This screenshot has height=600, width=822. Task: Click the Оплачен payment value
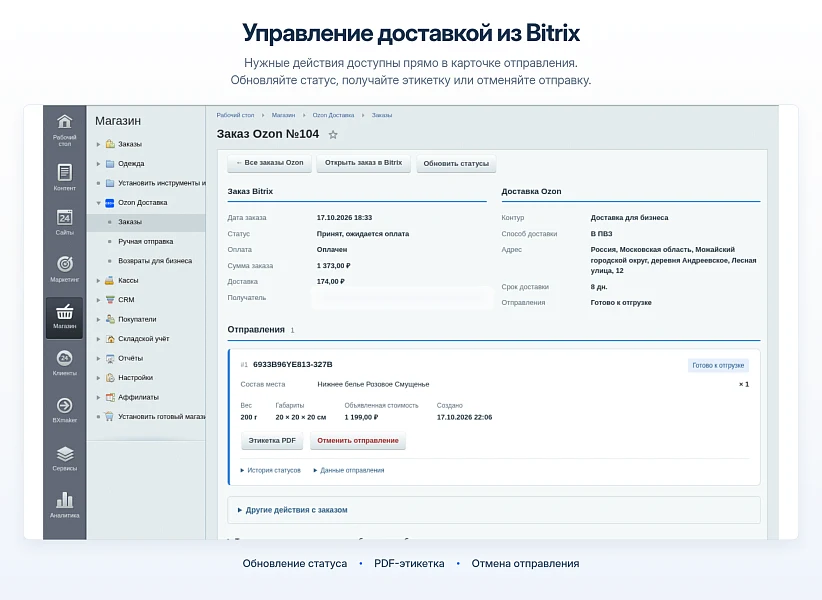pos(332,249)
